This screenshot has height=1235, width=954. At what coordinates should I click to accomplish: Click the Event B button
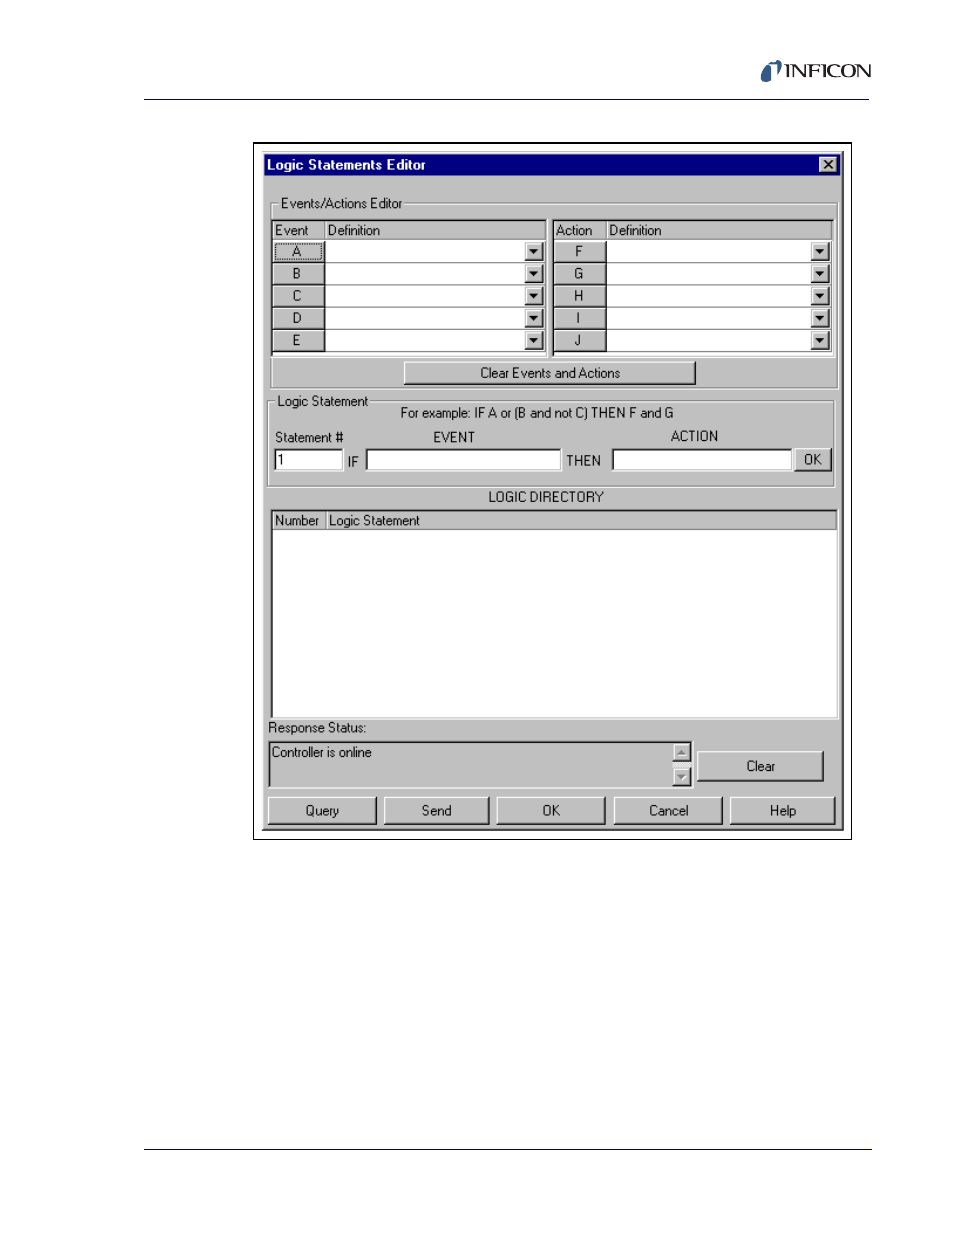coord(298,274)
